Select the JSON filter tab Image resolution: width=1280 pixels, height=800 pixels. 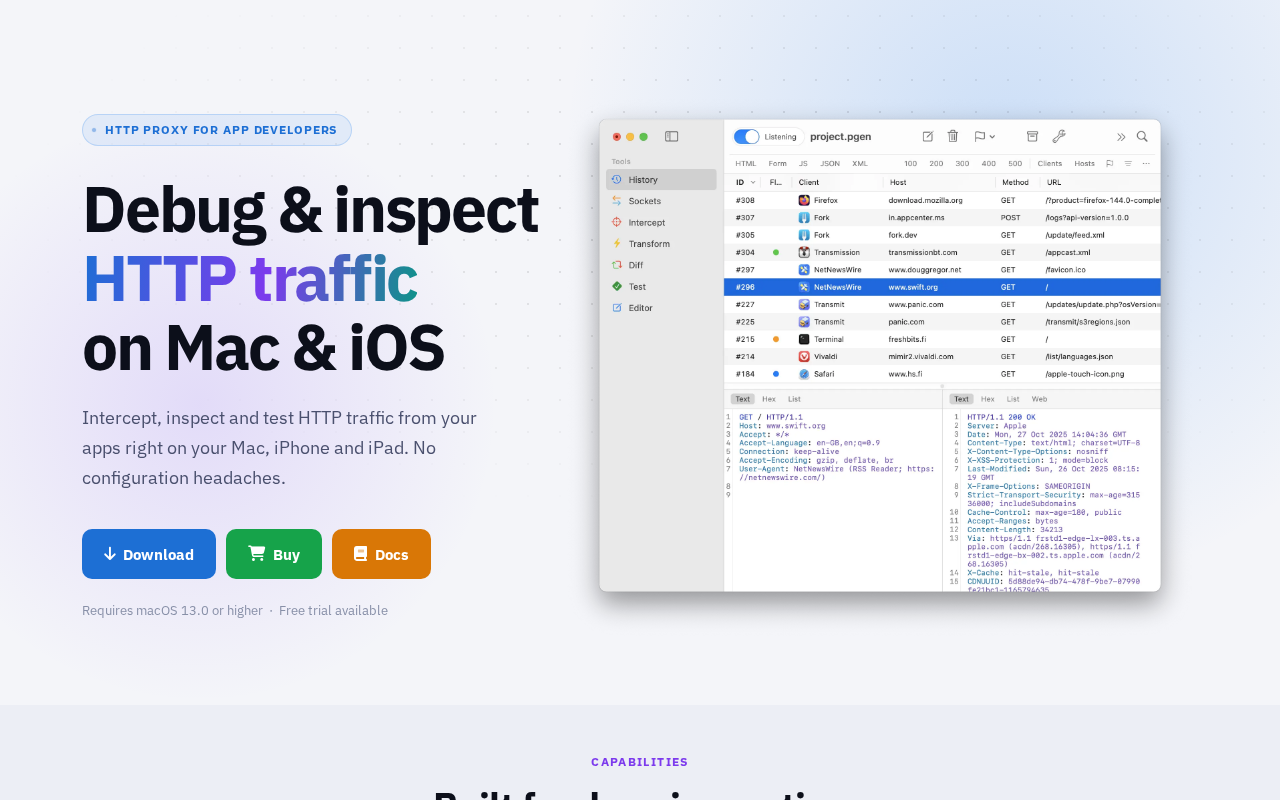[830, 164]
